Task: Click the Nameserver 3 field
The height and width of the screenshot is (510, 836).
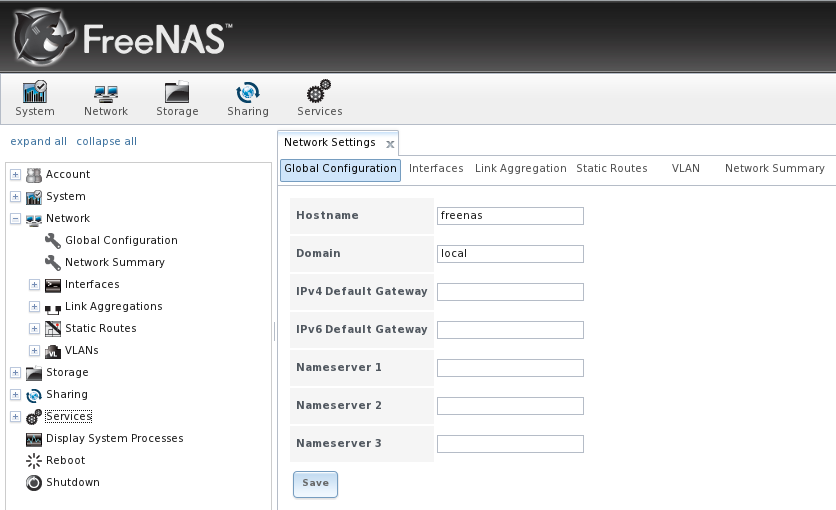Action: point(510,444)
